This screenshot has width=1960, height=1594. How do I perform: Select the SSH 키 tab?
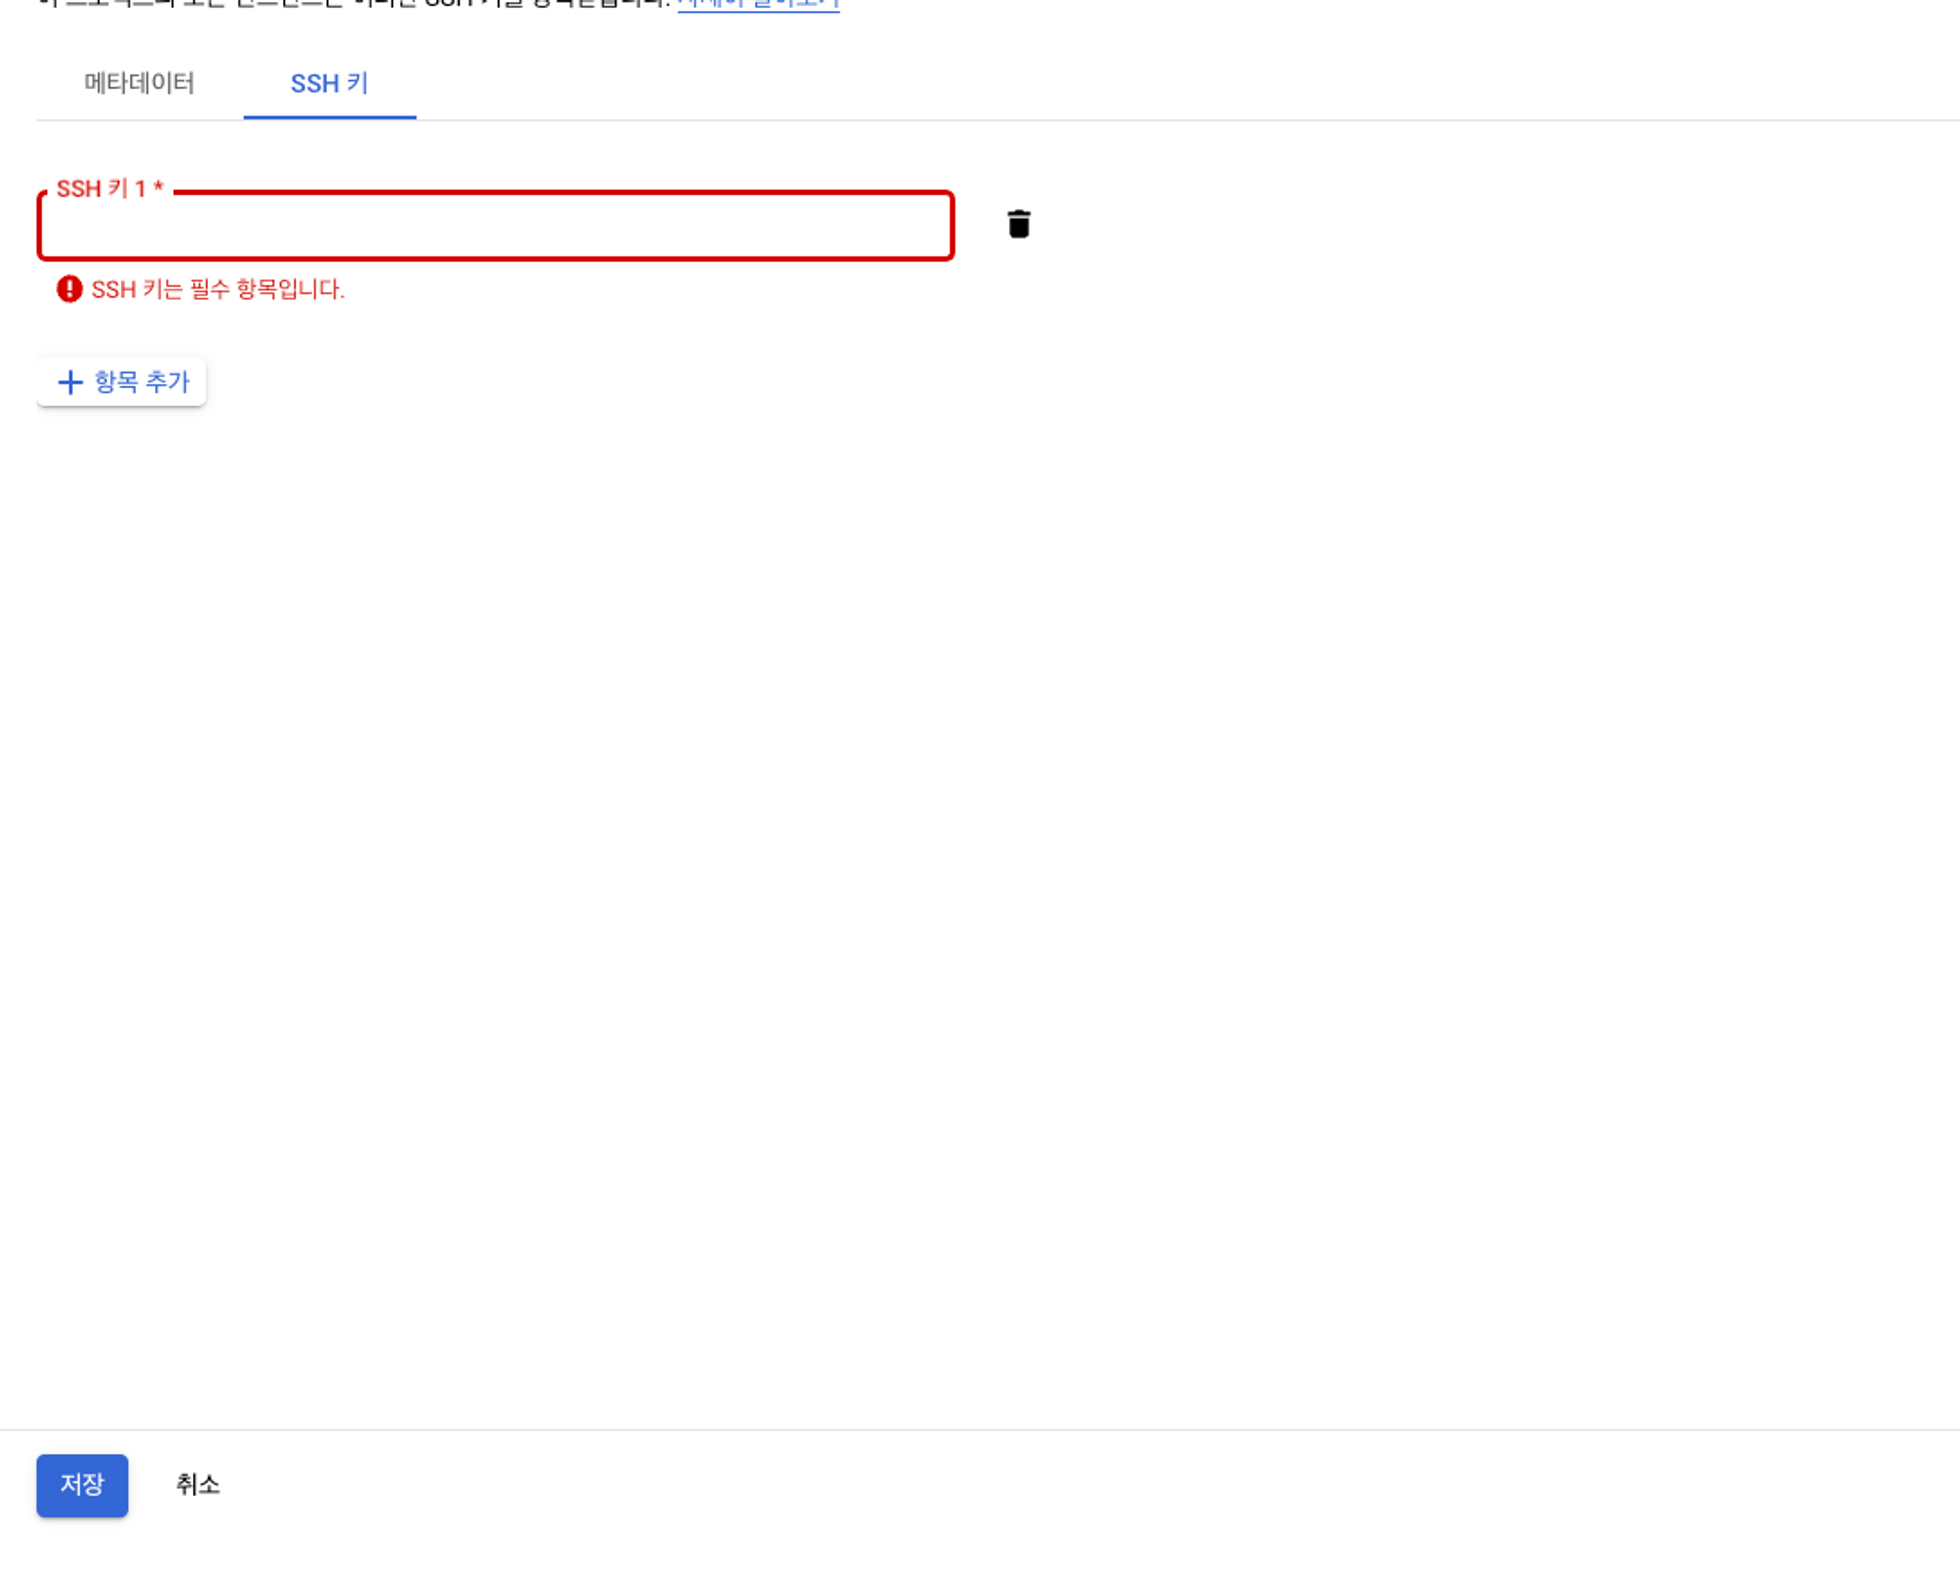point(329,83)
